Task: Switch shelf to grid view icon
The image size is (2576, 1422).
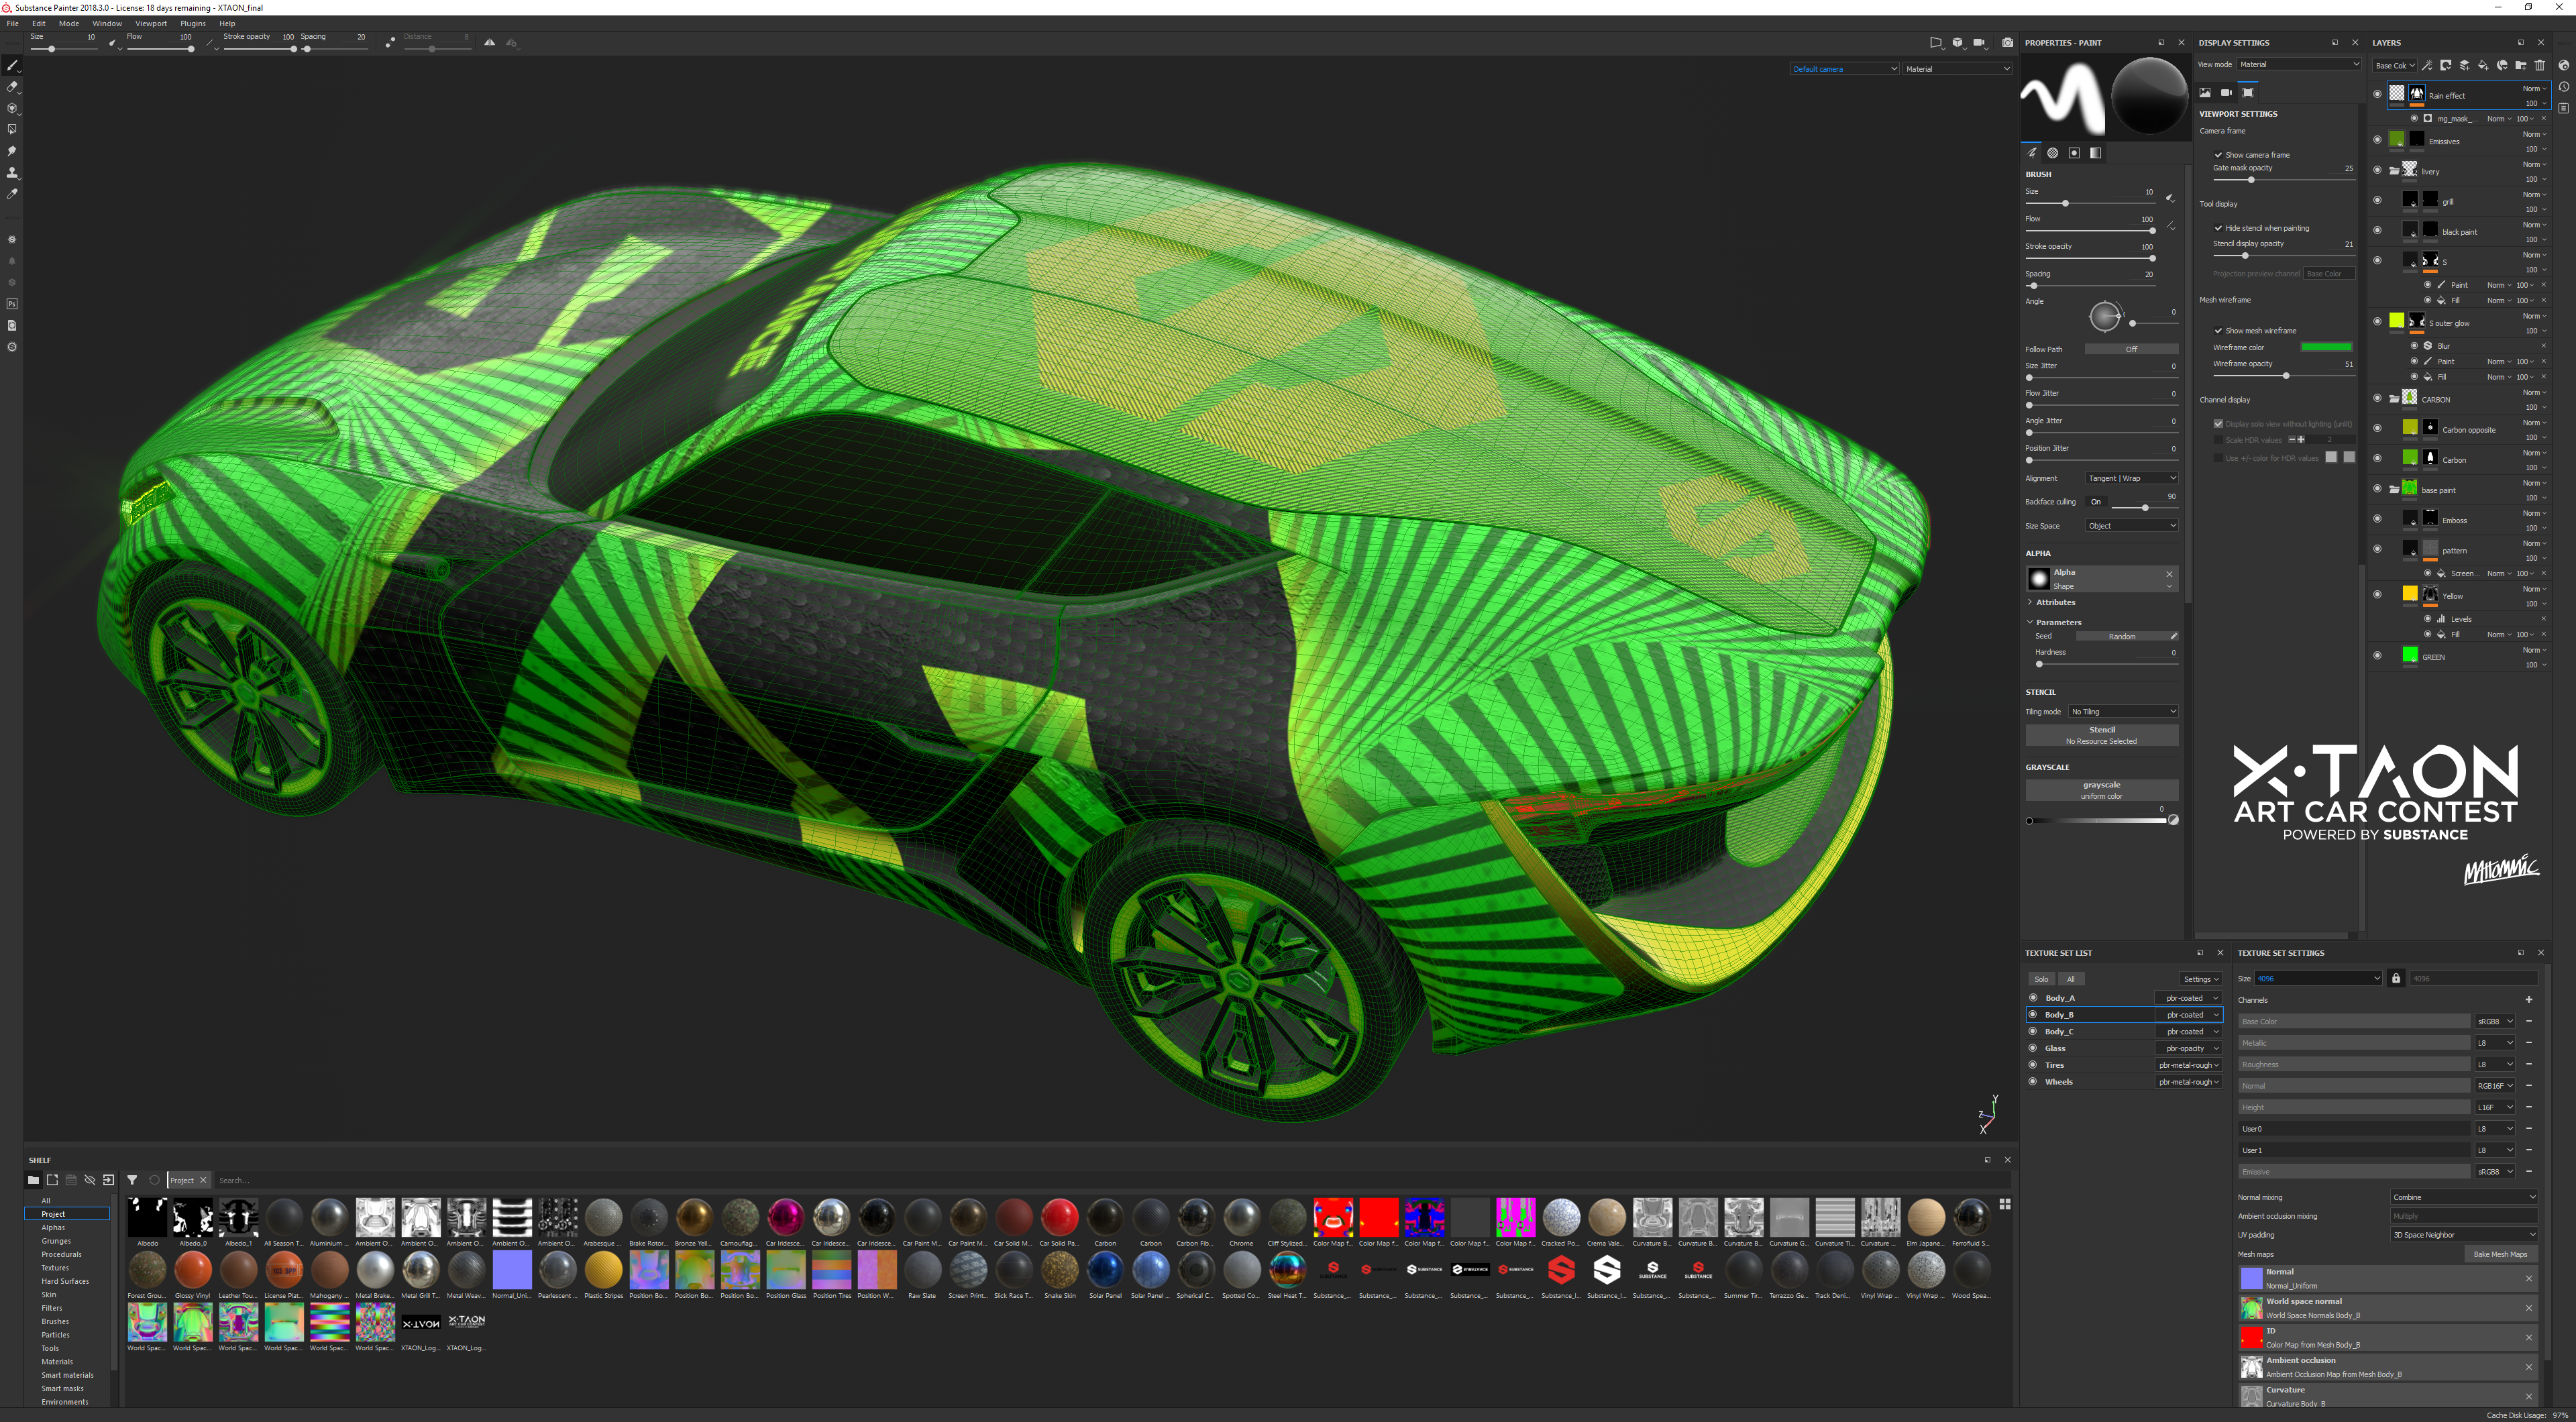Action: click(x=2005, y=1204)
